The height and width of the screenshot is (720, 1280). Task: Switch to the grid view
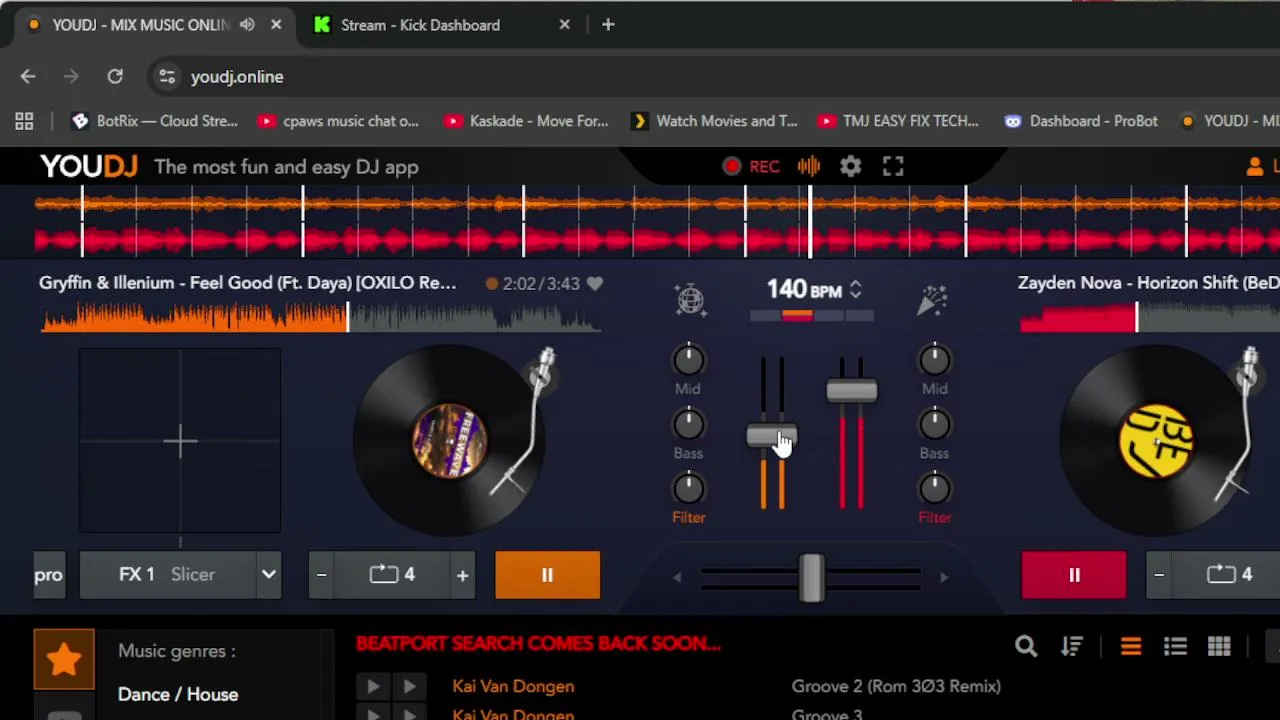coord(1219,647)
